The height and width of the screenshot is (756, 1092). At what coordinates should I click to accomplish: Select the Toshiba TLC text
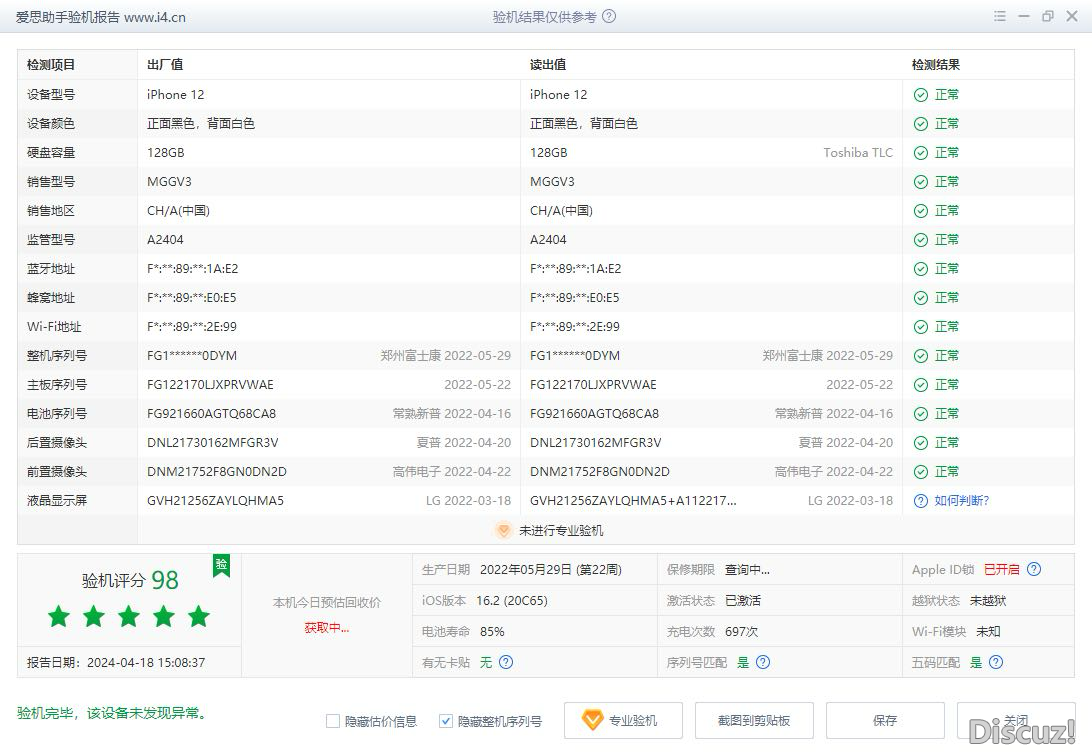(x=858, y=152)
